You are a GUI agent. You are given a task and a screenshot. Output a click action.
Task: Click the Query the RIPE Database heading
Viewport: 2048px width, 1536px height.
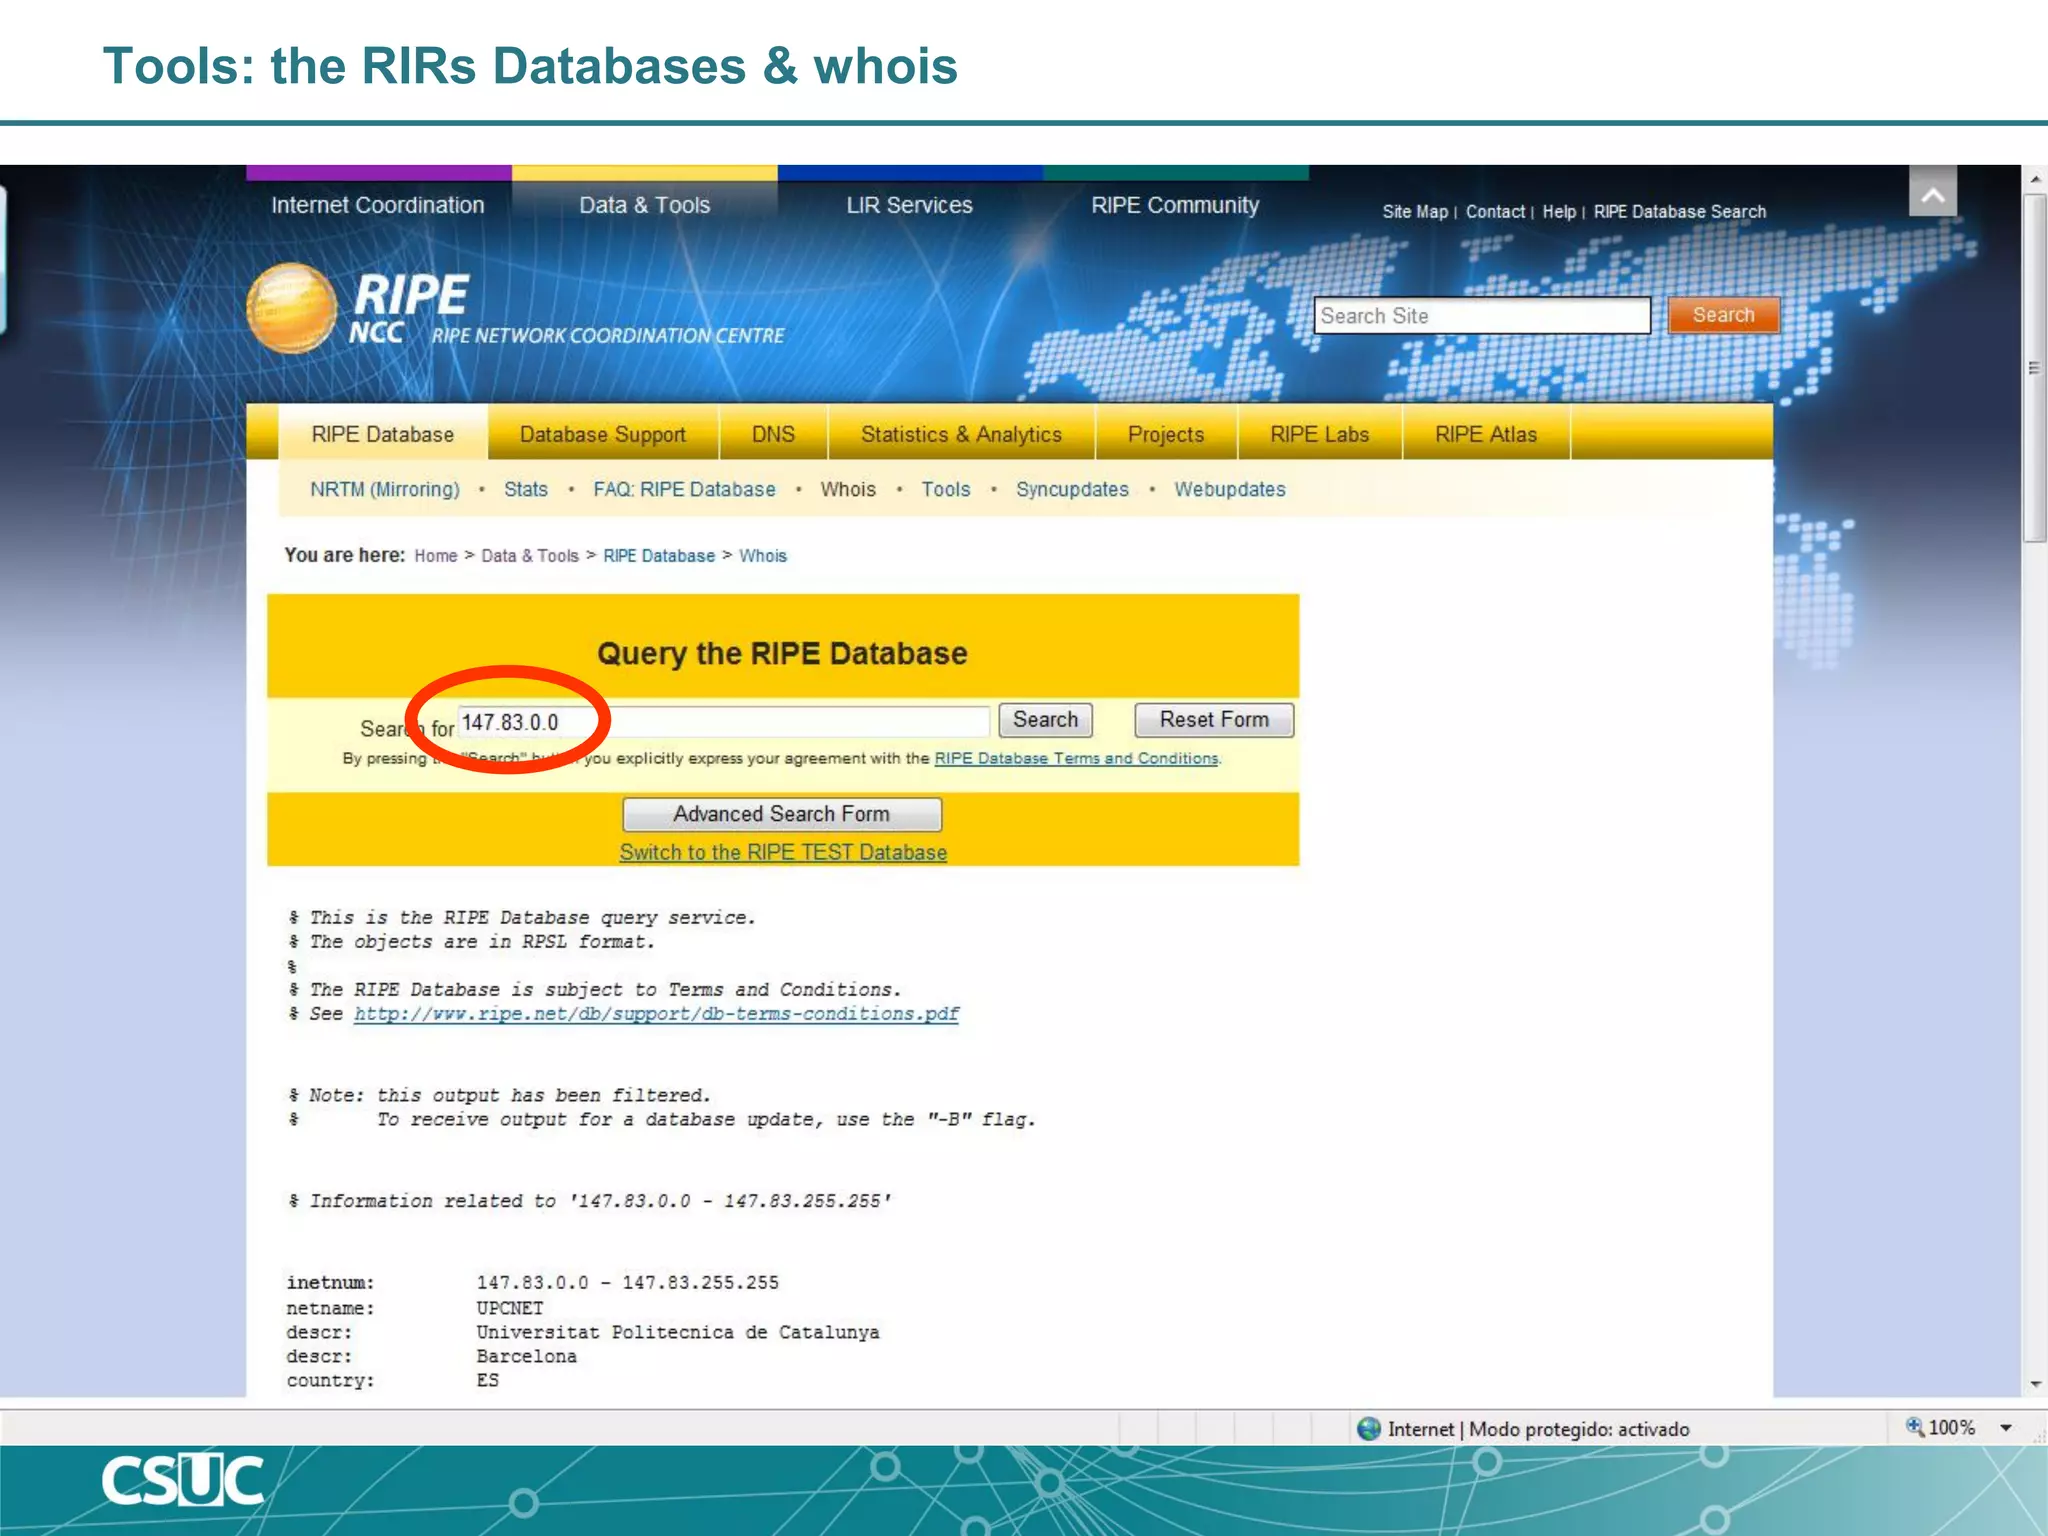pos(782,653)
